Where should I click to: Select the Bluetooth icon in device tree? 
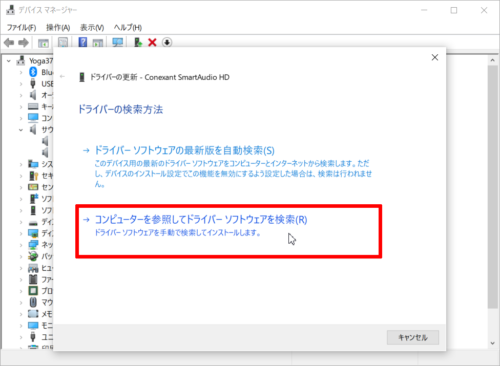[x=33, y=72]
